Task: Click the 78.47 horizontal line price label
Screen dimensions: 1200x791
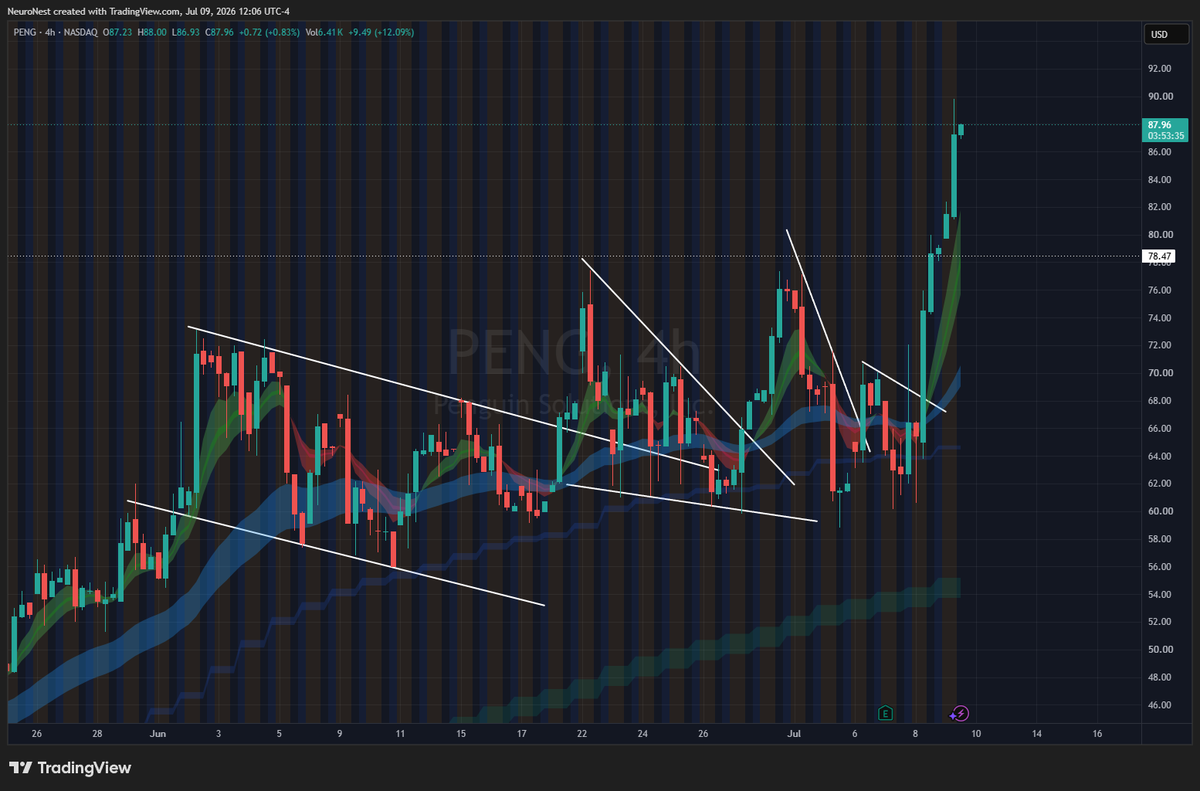Action: tap(1160, 256)
